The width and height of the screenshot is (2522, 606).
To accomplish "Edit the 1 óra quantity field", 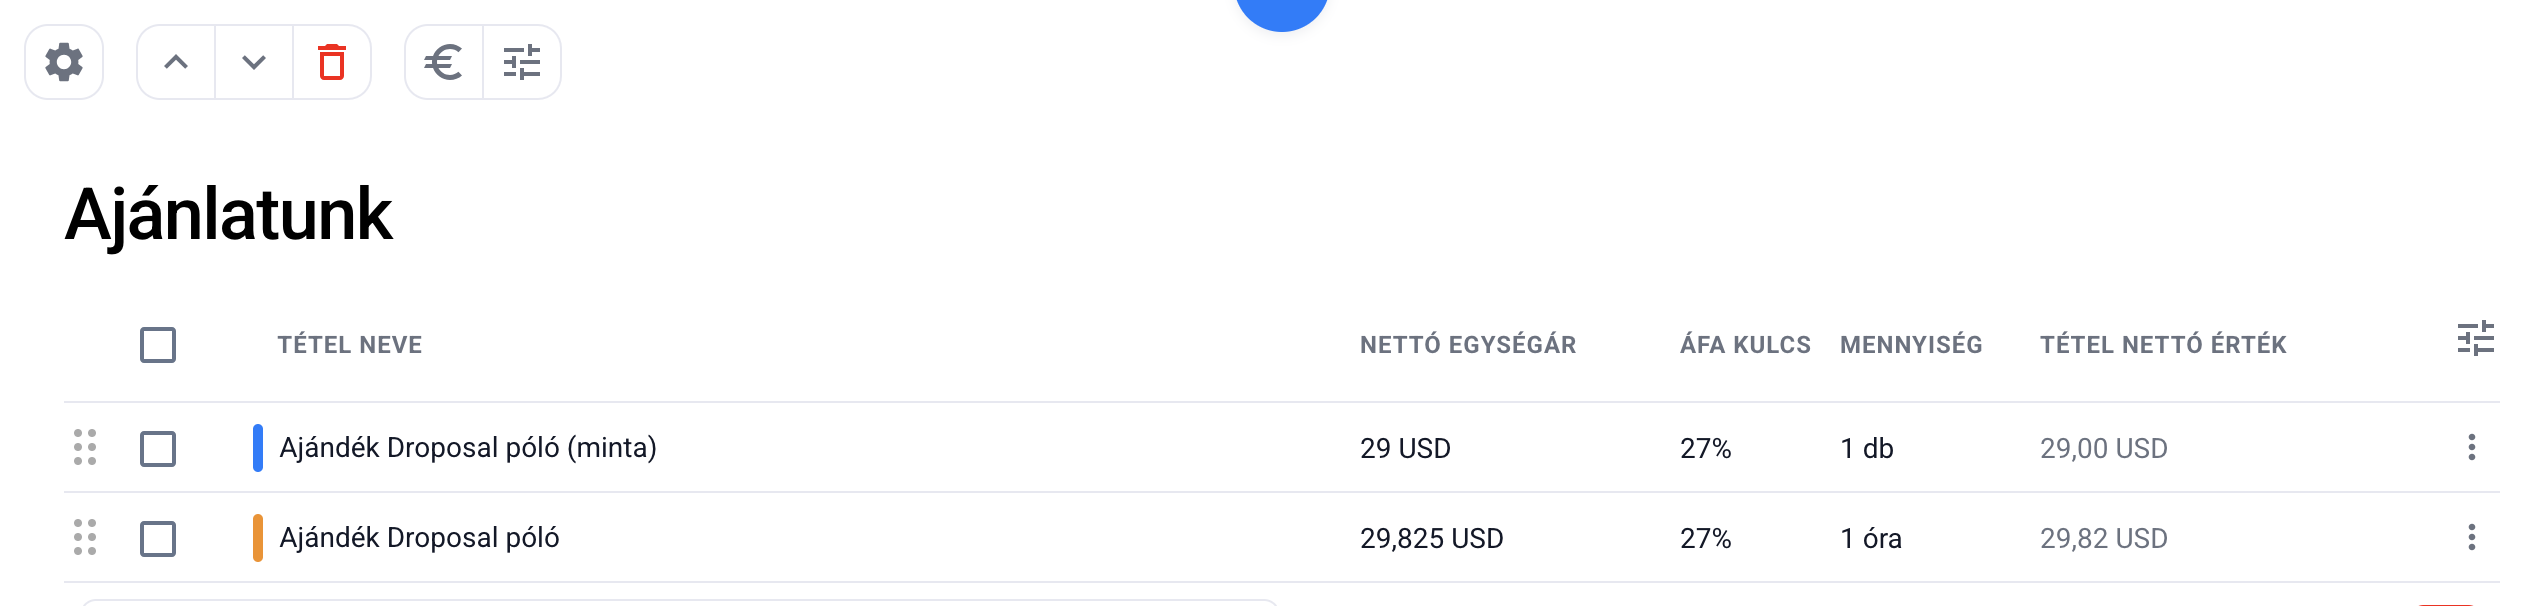I will tap(1870, 538).
